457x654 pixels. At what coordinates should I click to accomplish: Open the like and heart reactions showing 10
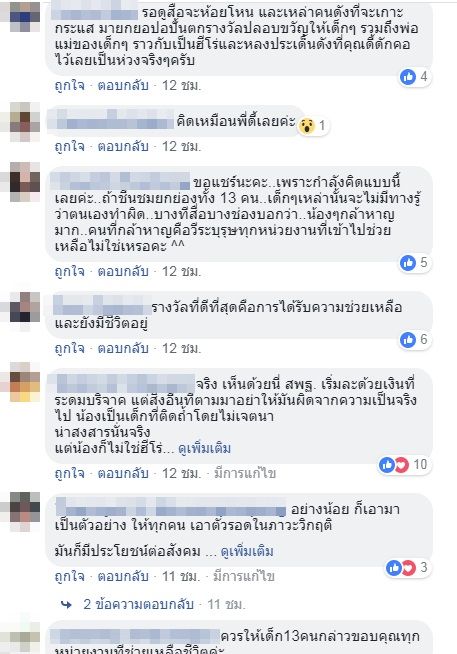tap(404, 464)
